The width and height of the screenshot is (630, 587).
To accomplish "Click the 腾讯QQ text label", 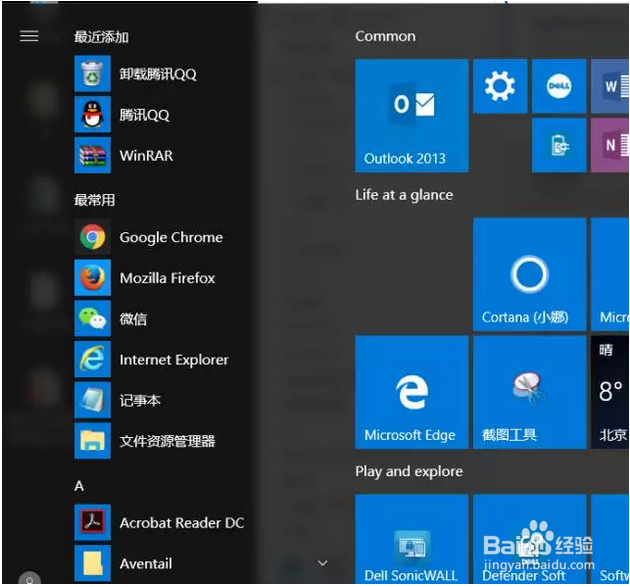I will pyautogui.click(x=144, y=115).
